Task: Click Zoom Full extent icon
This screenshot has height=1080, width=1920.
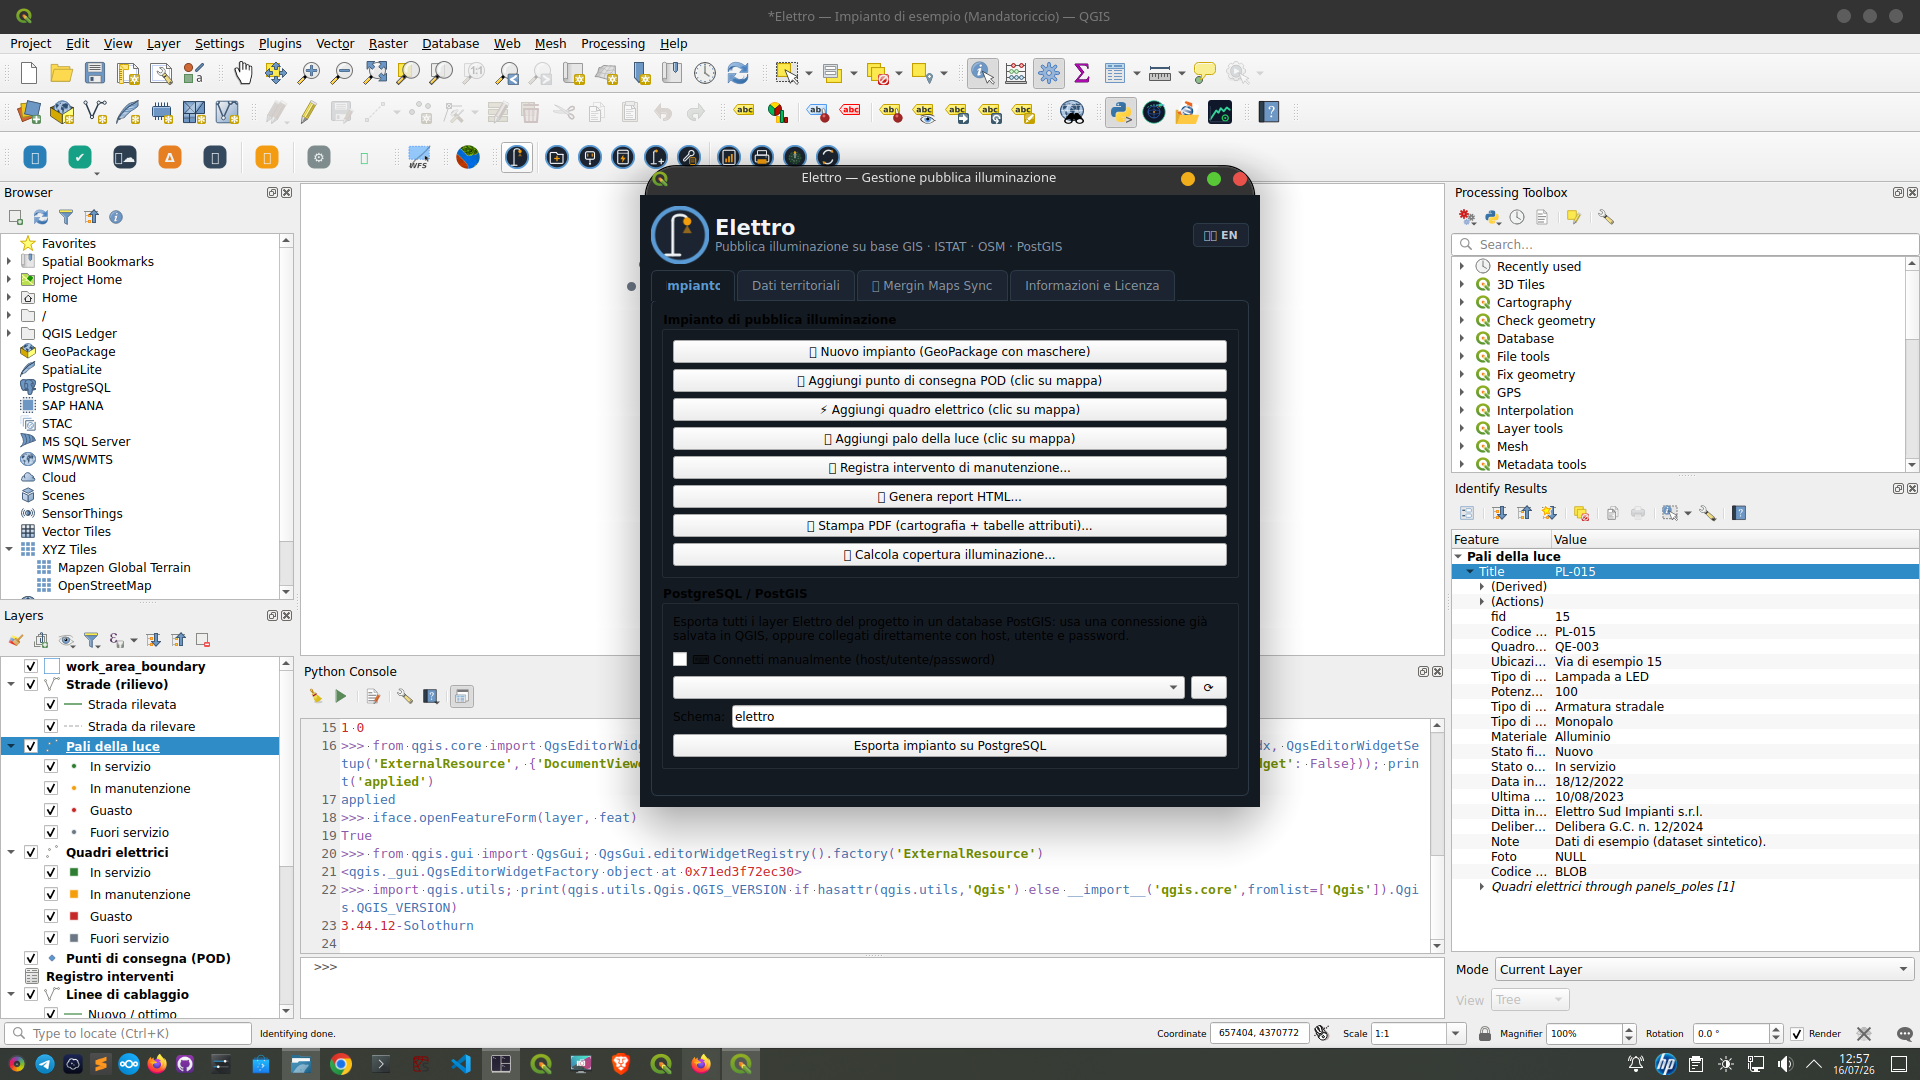Action: point(375,73)
